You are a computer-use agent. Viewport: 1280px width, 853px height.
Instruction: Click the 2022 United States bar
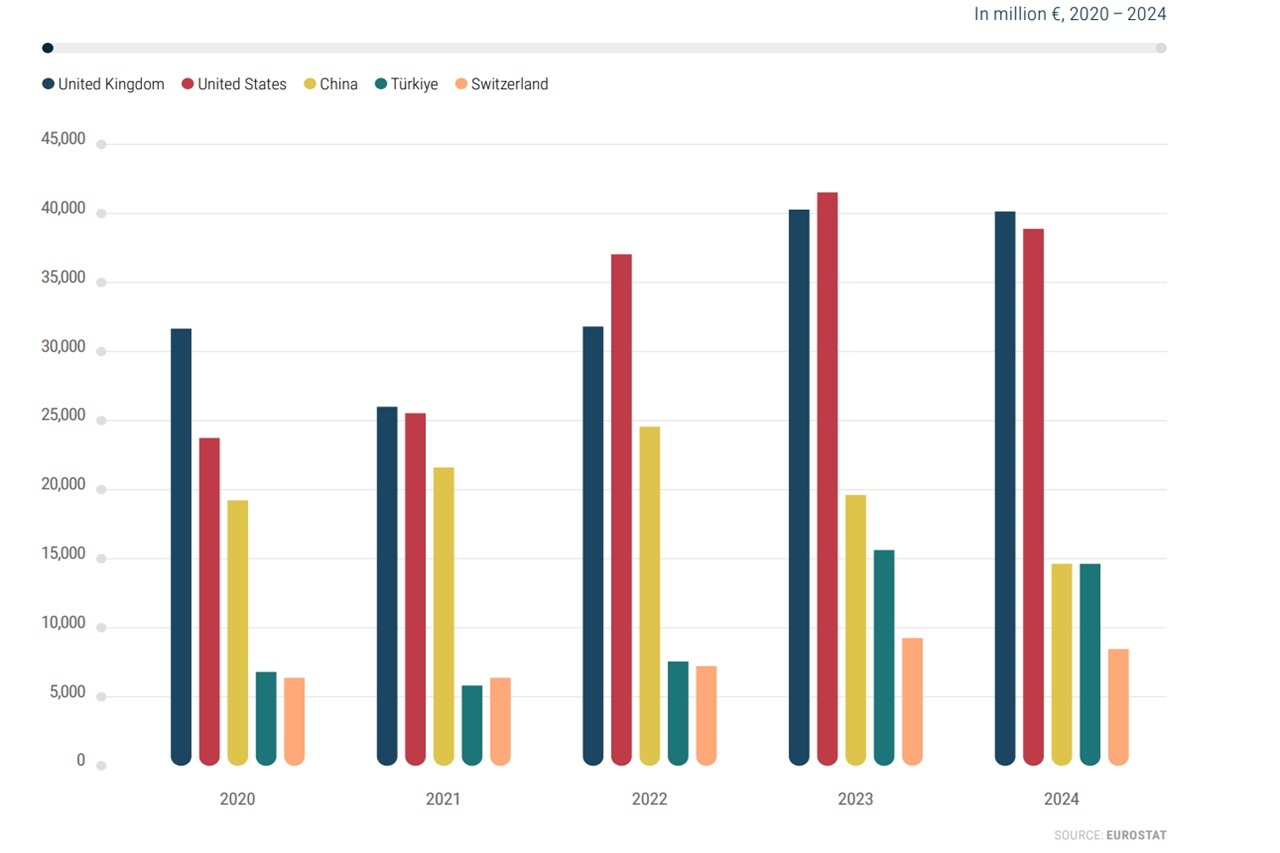[621, 510]
